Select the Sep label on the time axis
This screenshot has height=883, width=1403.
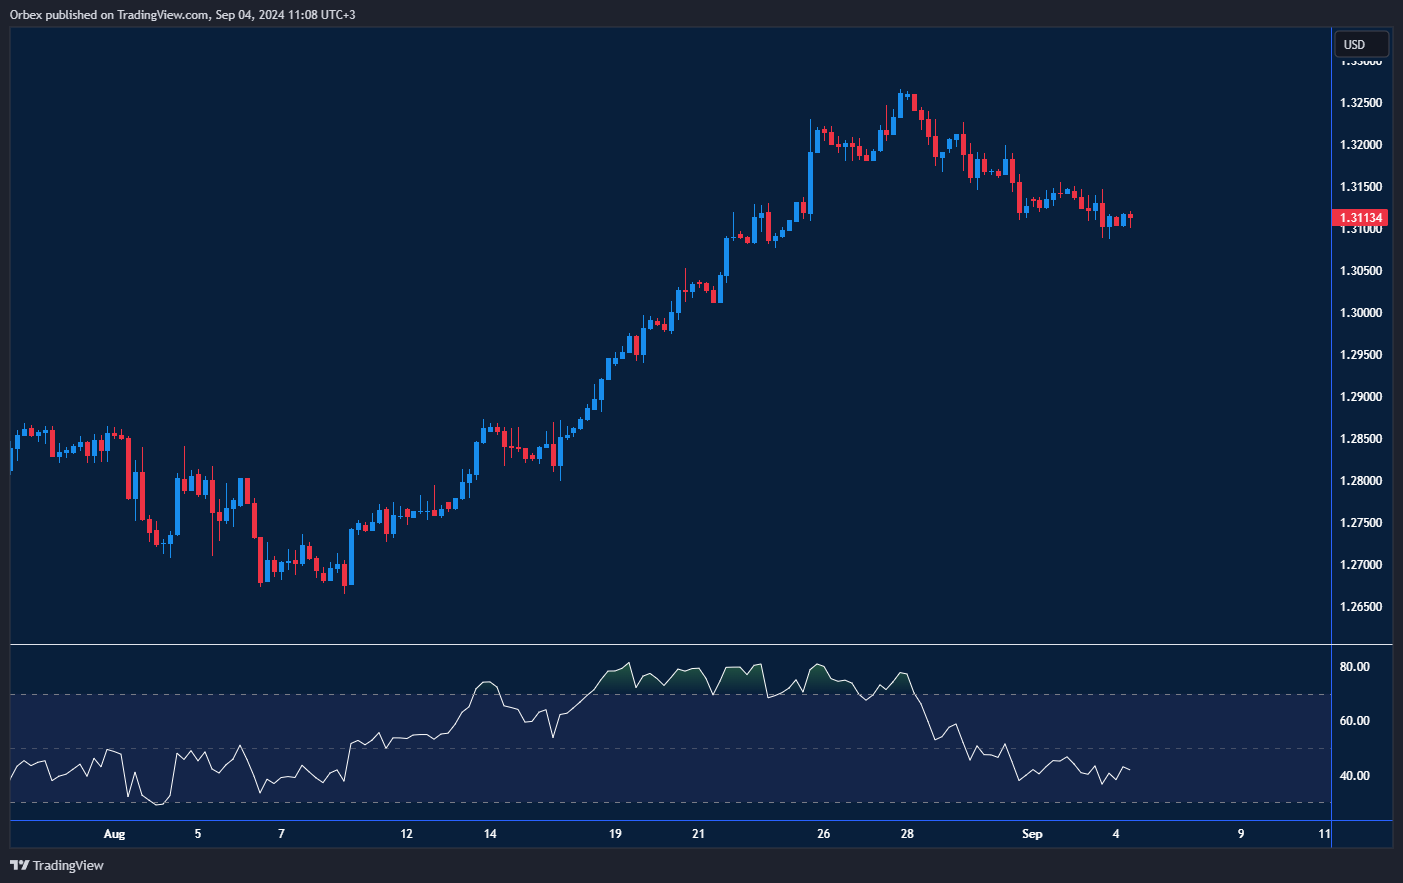pyautogui.click(x=1031, y=833)
